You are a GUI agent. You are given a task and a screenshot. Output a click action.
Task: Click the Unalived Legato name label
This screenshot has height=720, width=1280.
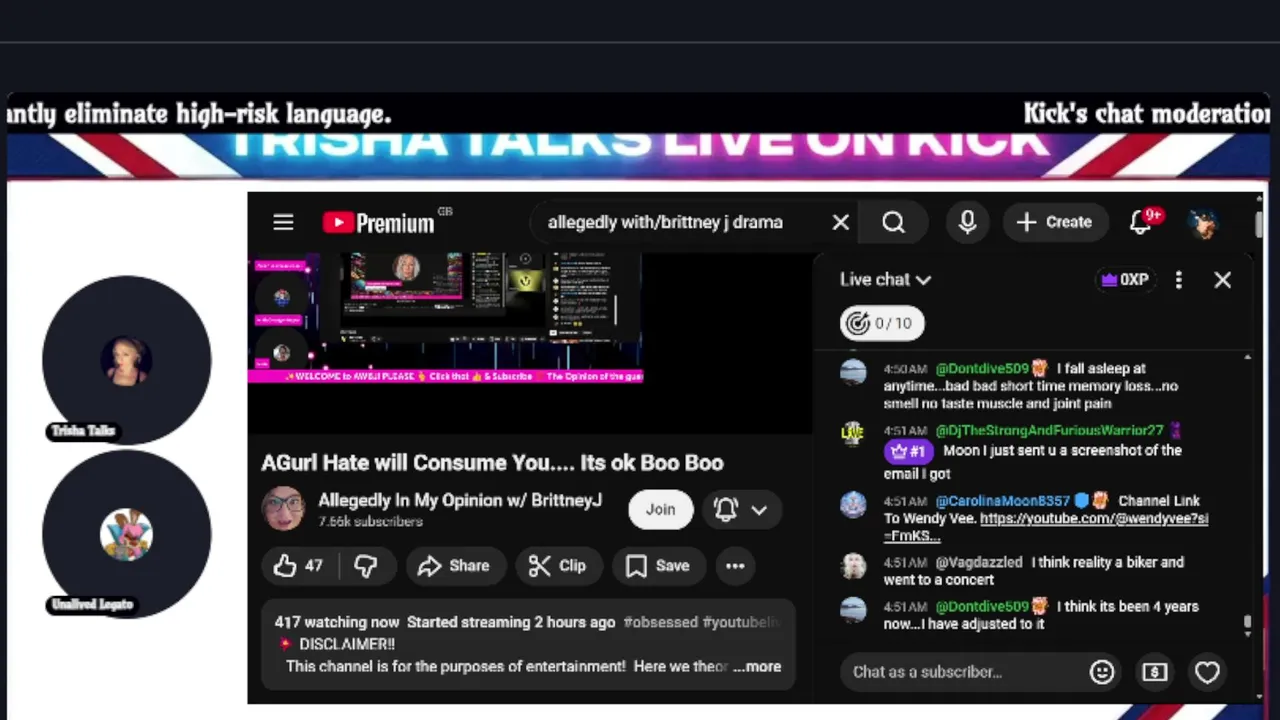coord(92,604)
